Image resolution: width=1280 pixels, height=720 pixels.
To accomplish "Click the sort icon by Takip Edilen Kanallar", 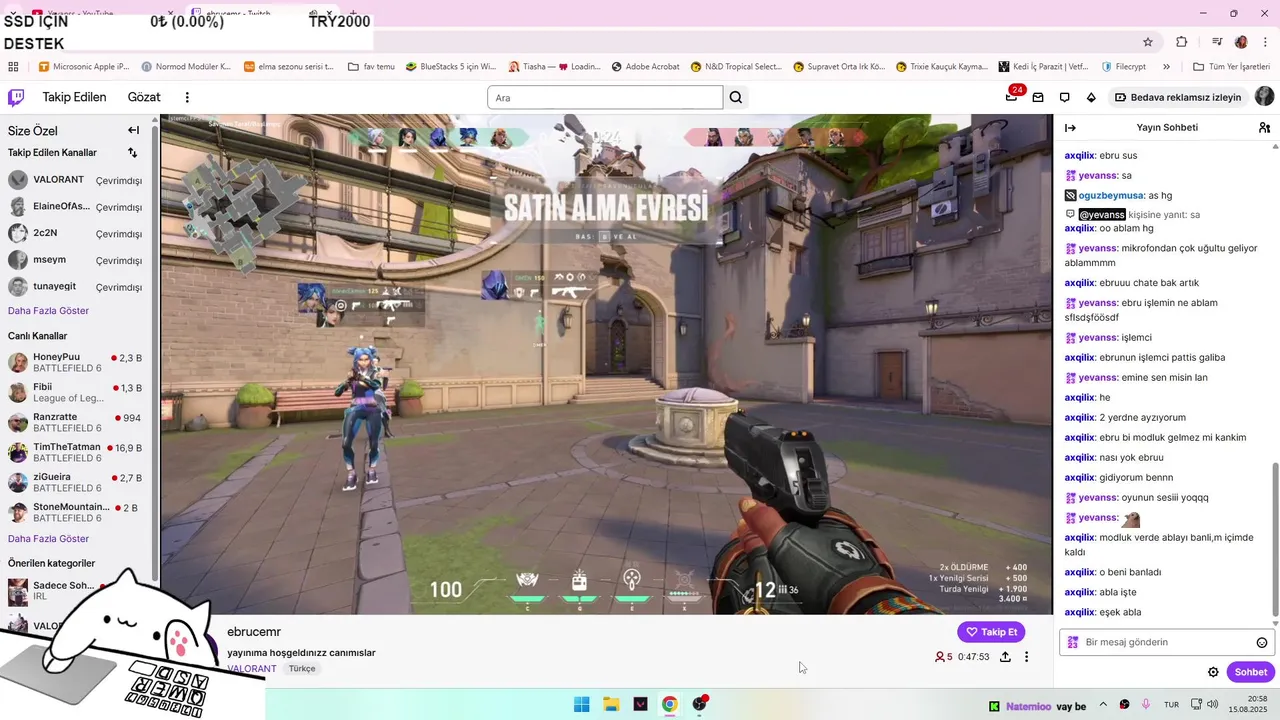I will 132,153.
